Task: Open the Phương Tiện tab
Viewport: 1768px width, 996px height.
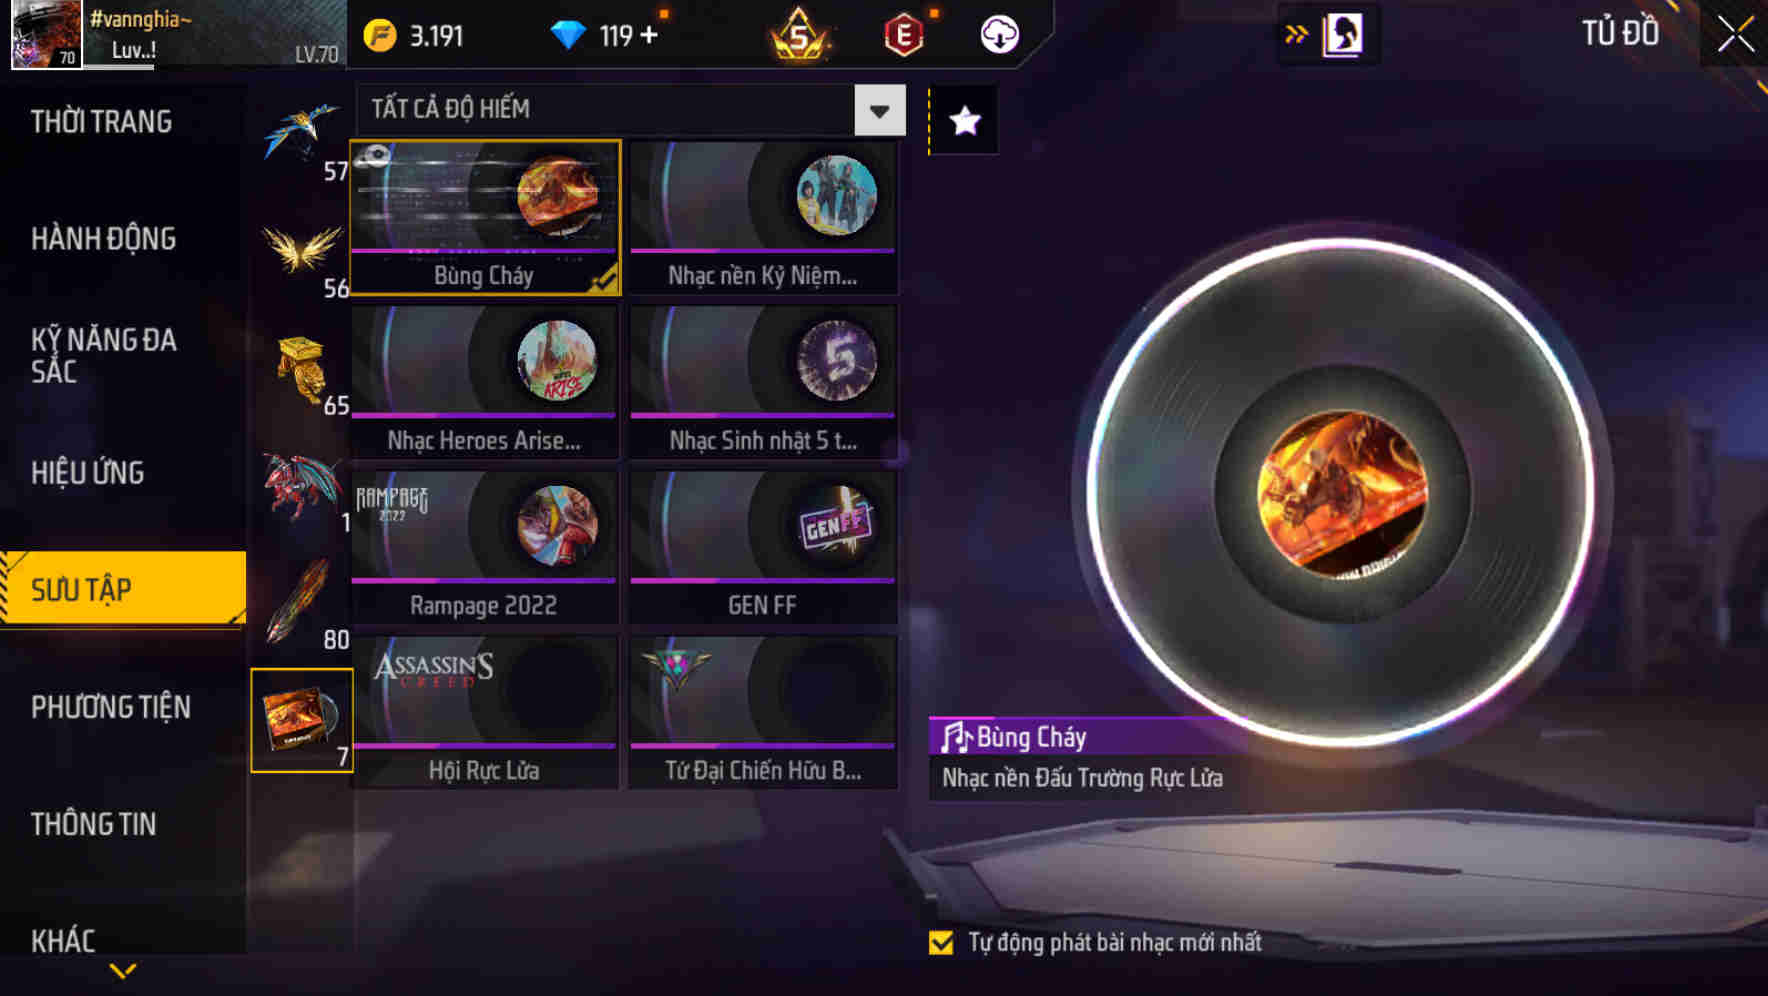Action: (x=111, y=708)
